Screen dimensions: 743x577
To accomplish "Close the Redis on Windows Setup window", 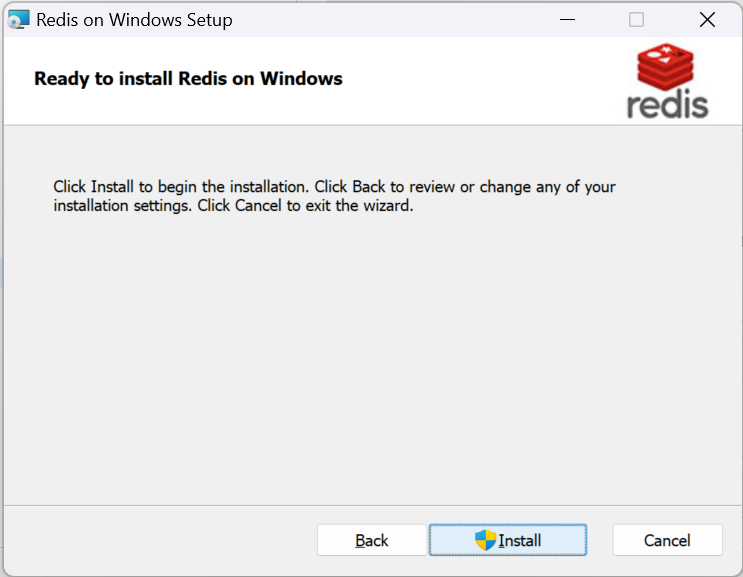I will click(x=707, y=19).
